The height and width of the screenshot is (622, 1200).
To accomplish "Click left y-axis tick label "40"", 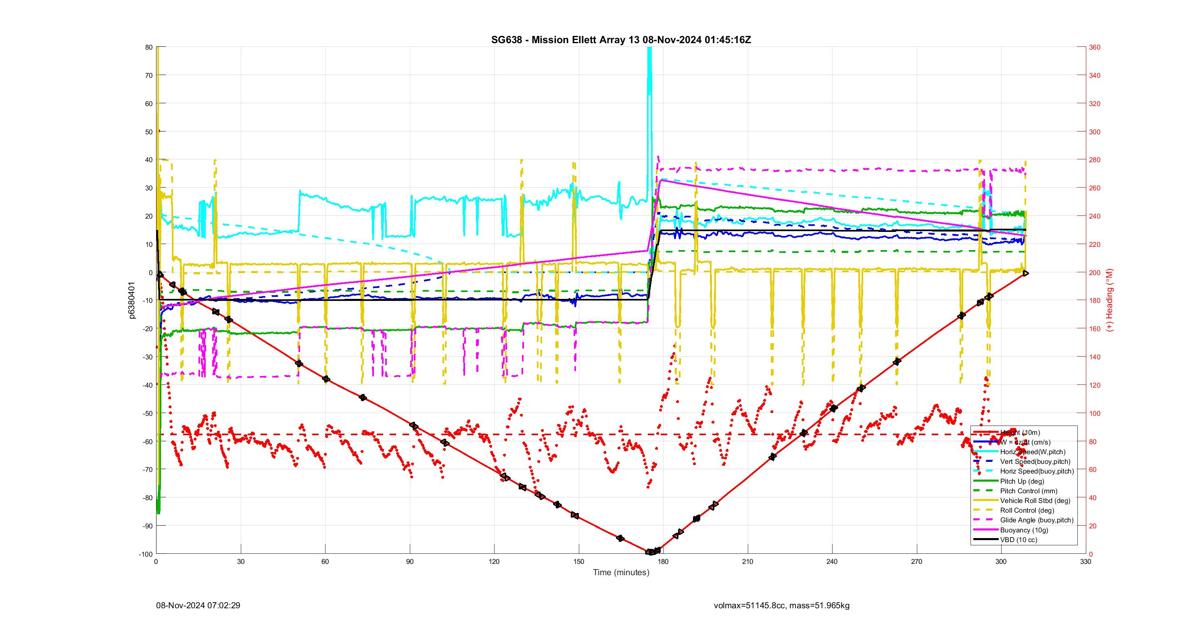I will [x=148, y=160].
